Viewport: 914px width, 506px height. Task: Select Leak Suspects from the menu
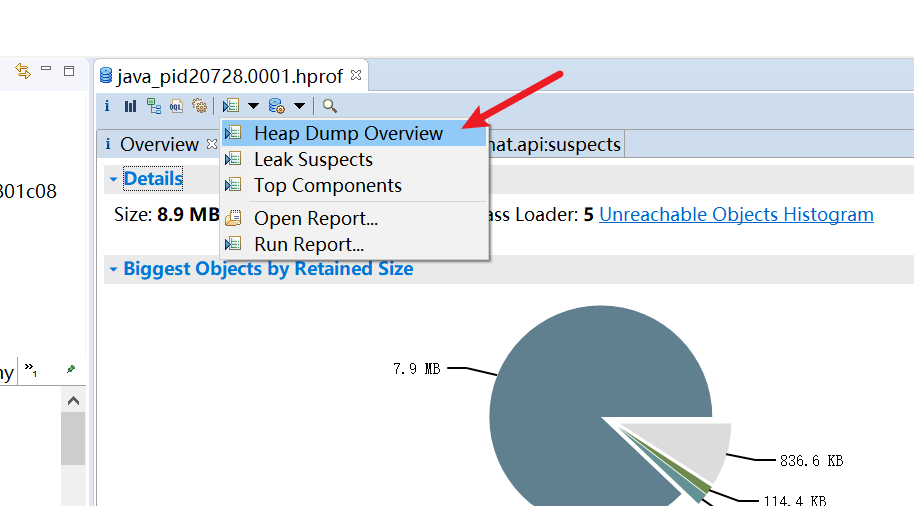tap(313, 160)
